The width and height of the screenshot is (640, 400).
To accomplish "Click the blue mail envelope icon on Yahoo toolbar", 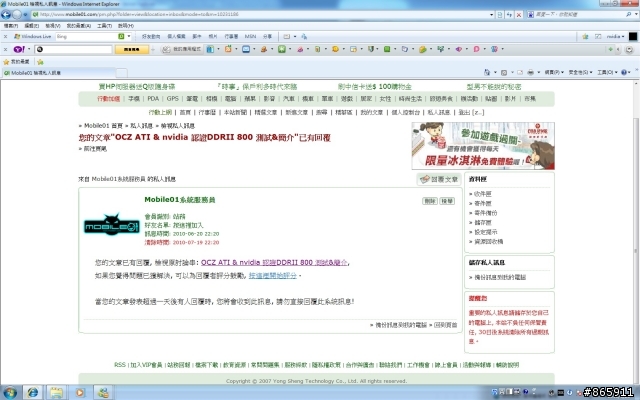I will coord(246,49).
